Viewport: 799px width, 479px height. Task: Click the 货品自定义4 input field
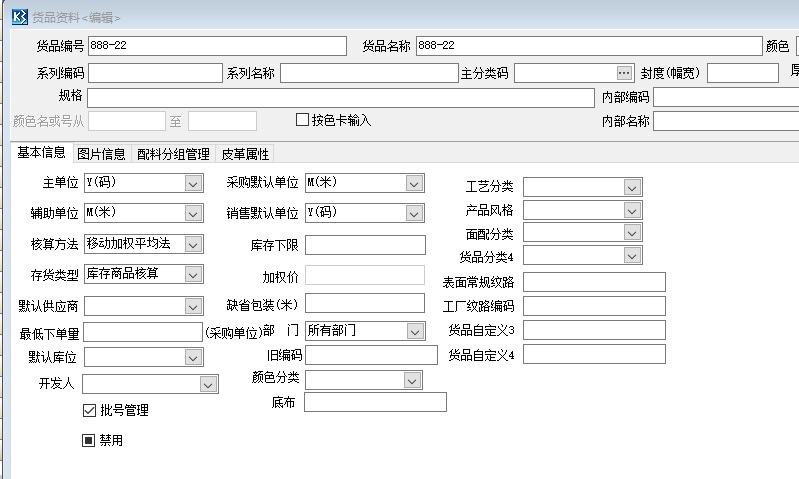pos(594,354)
